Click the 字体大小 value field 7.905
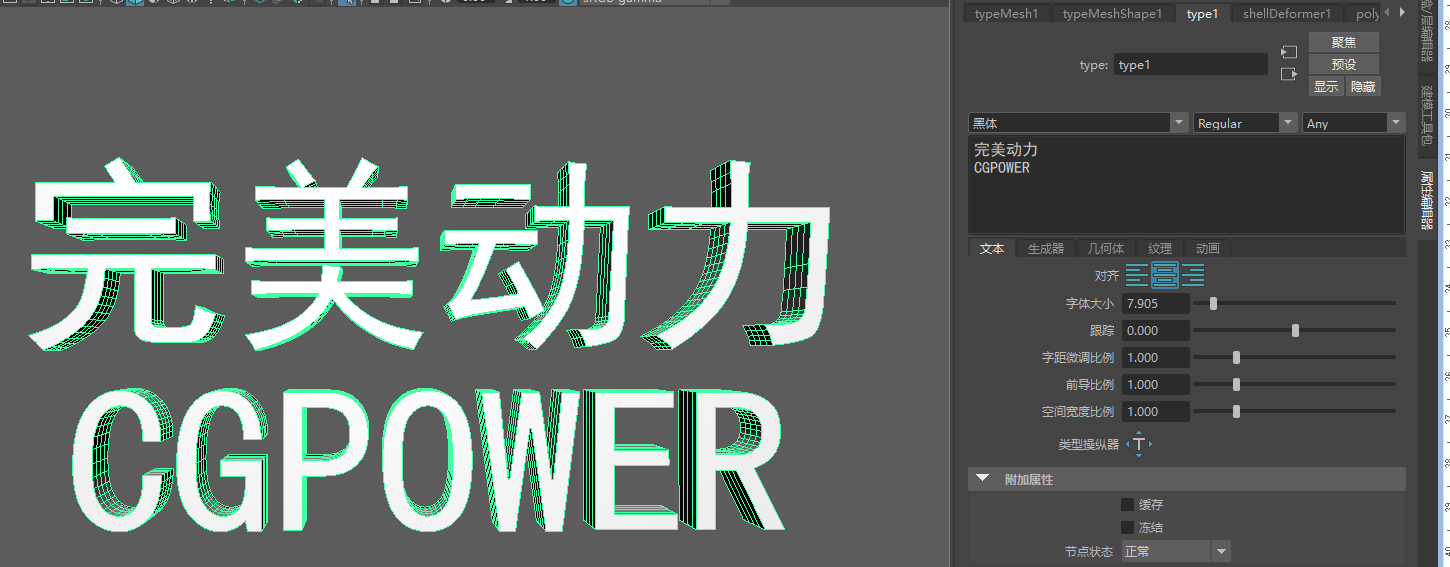This screenshot has width=1450, height=567. tap(1155, 303)
